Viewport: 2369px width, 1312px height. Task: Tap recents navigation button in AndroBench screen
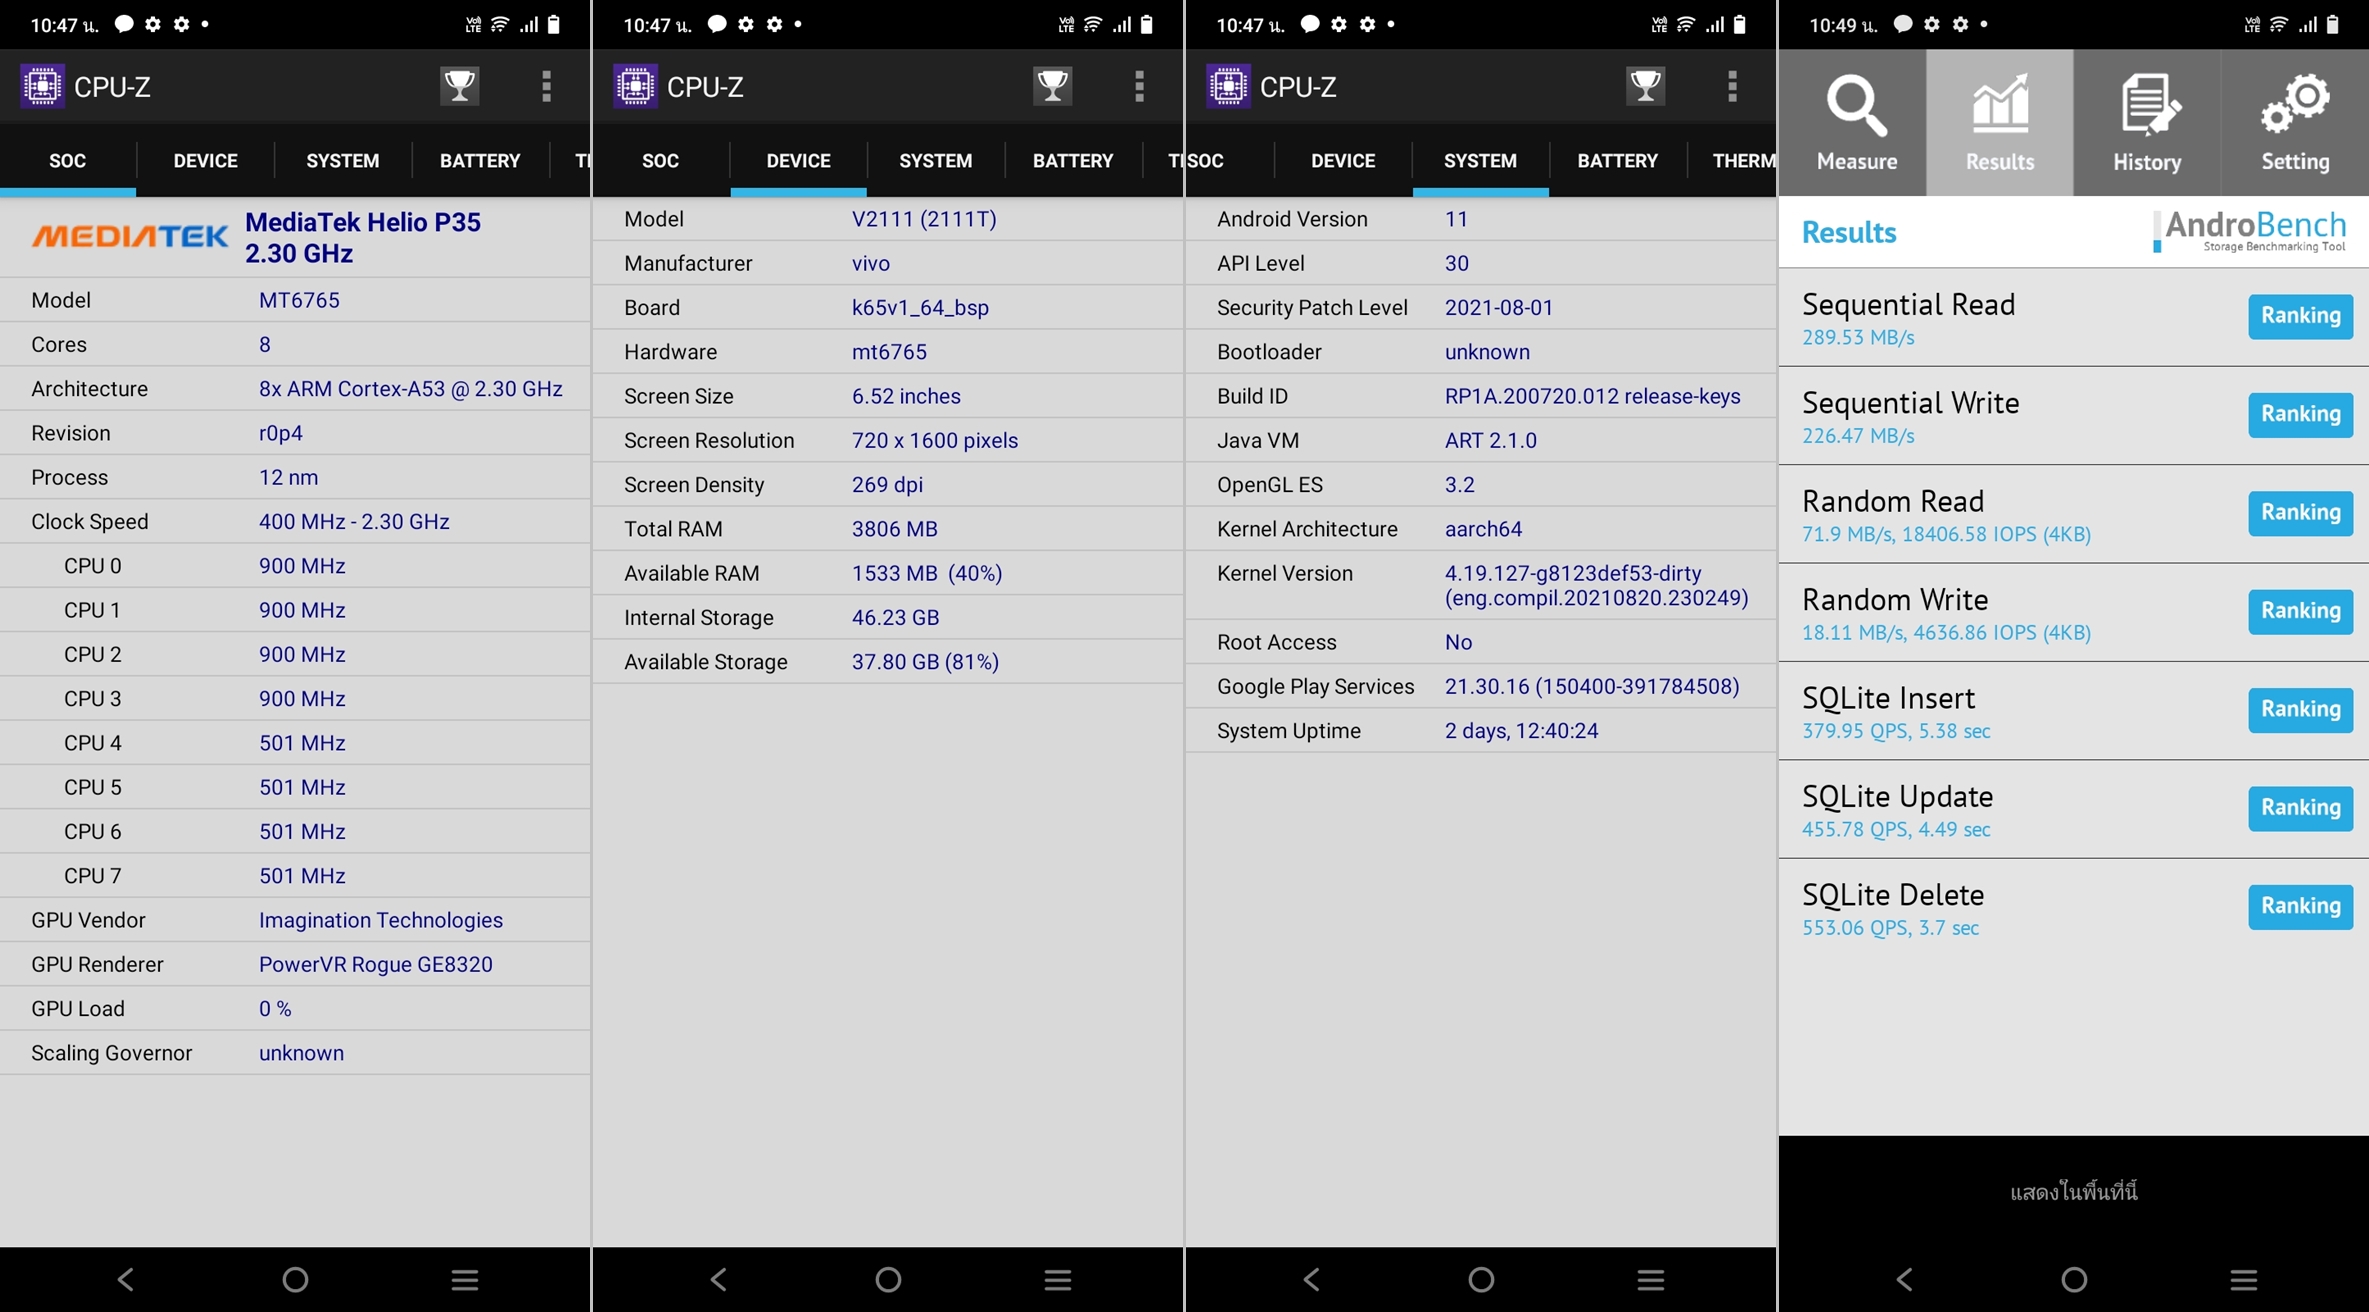pyautogui.click(x=2244, y=1279)
